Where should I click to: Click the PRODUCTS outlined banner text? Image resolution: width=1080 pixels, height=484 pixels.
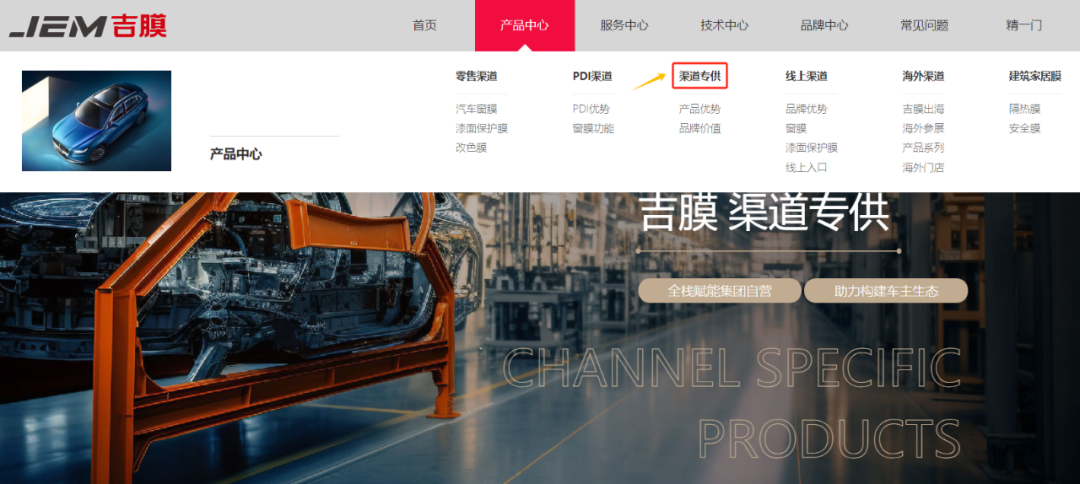(830, 438)
